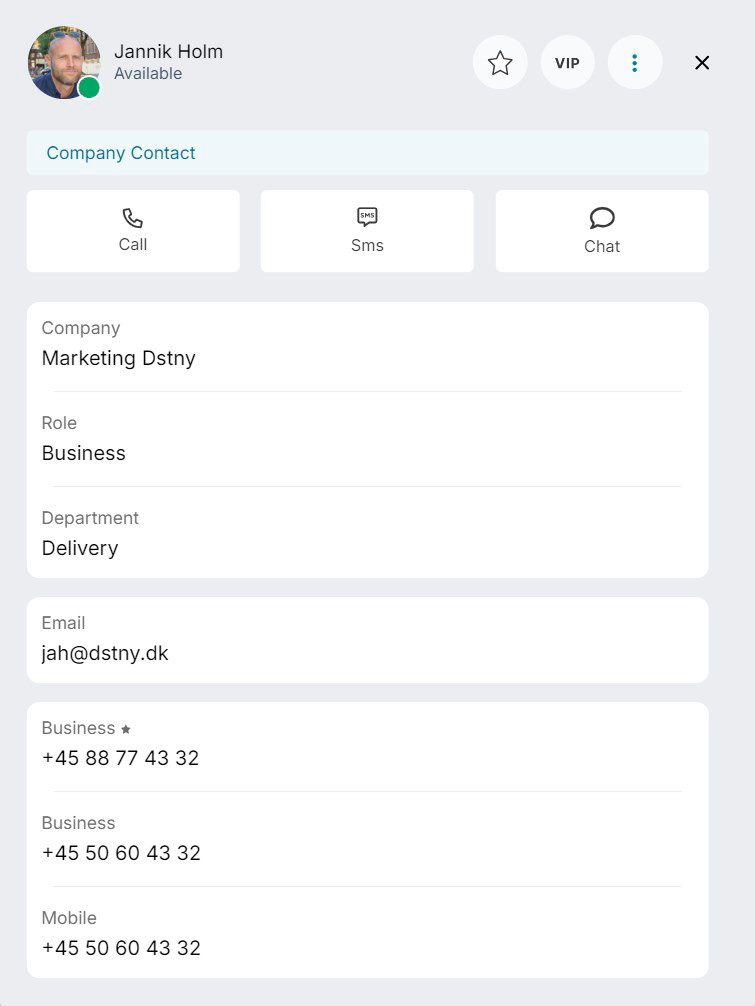Click the Delivery department field

coord(368,534)
